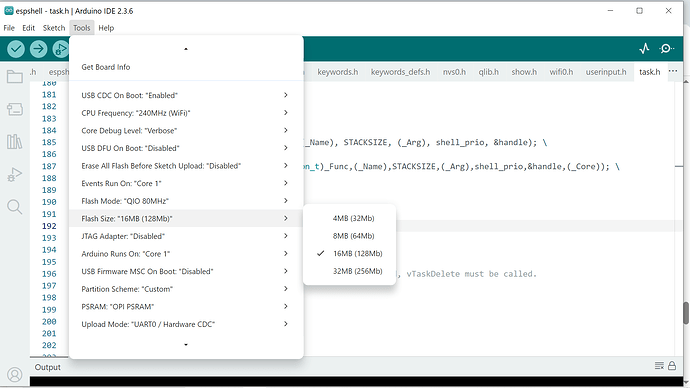The height and width of the screenshot is (388, 690).
Task: Toggle the output scroll lock icon
Action: (x=672, y=366)
